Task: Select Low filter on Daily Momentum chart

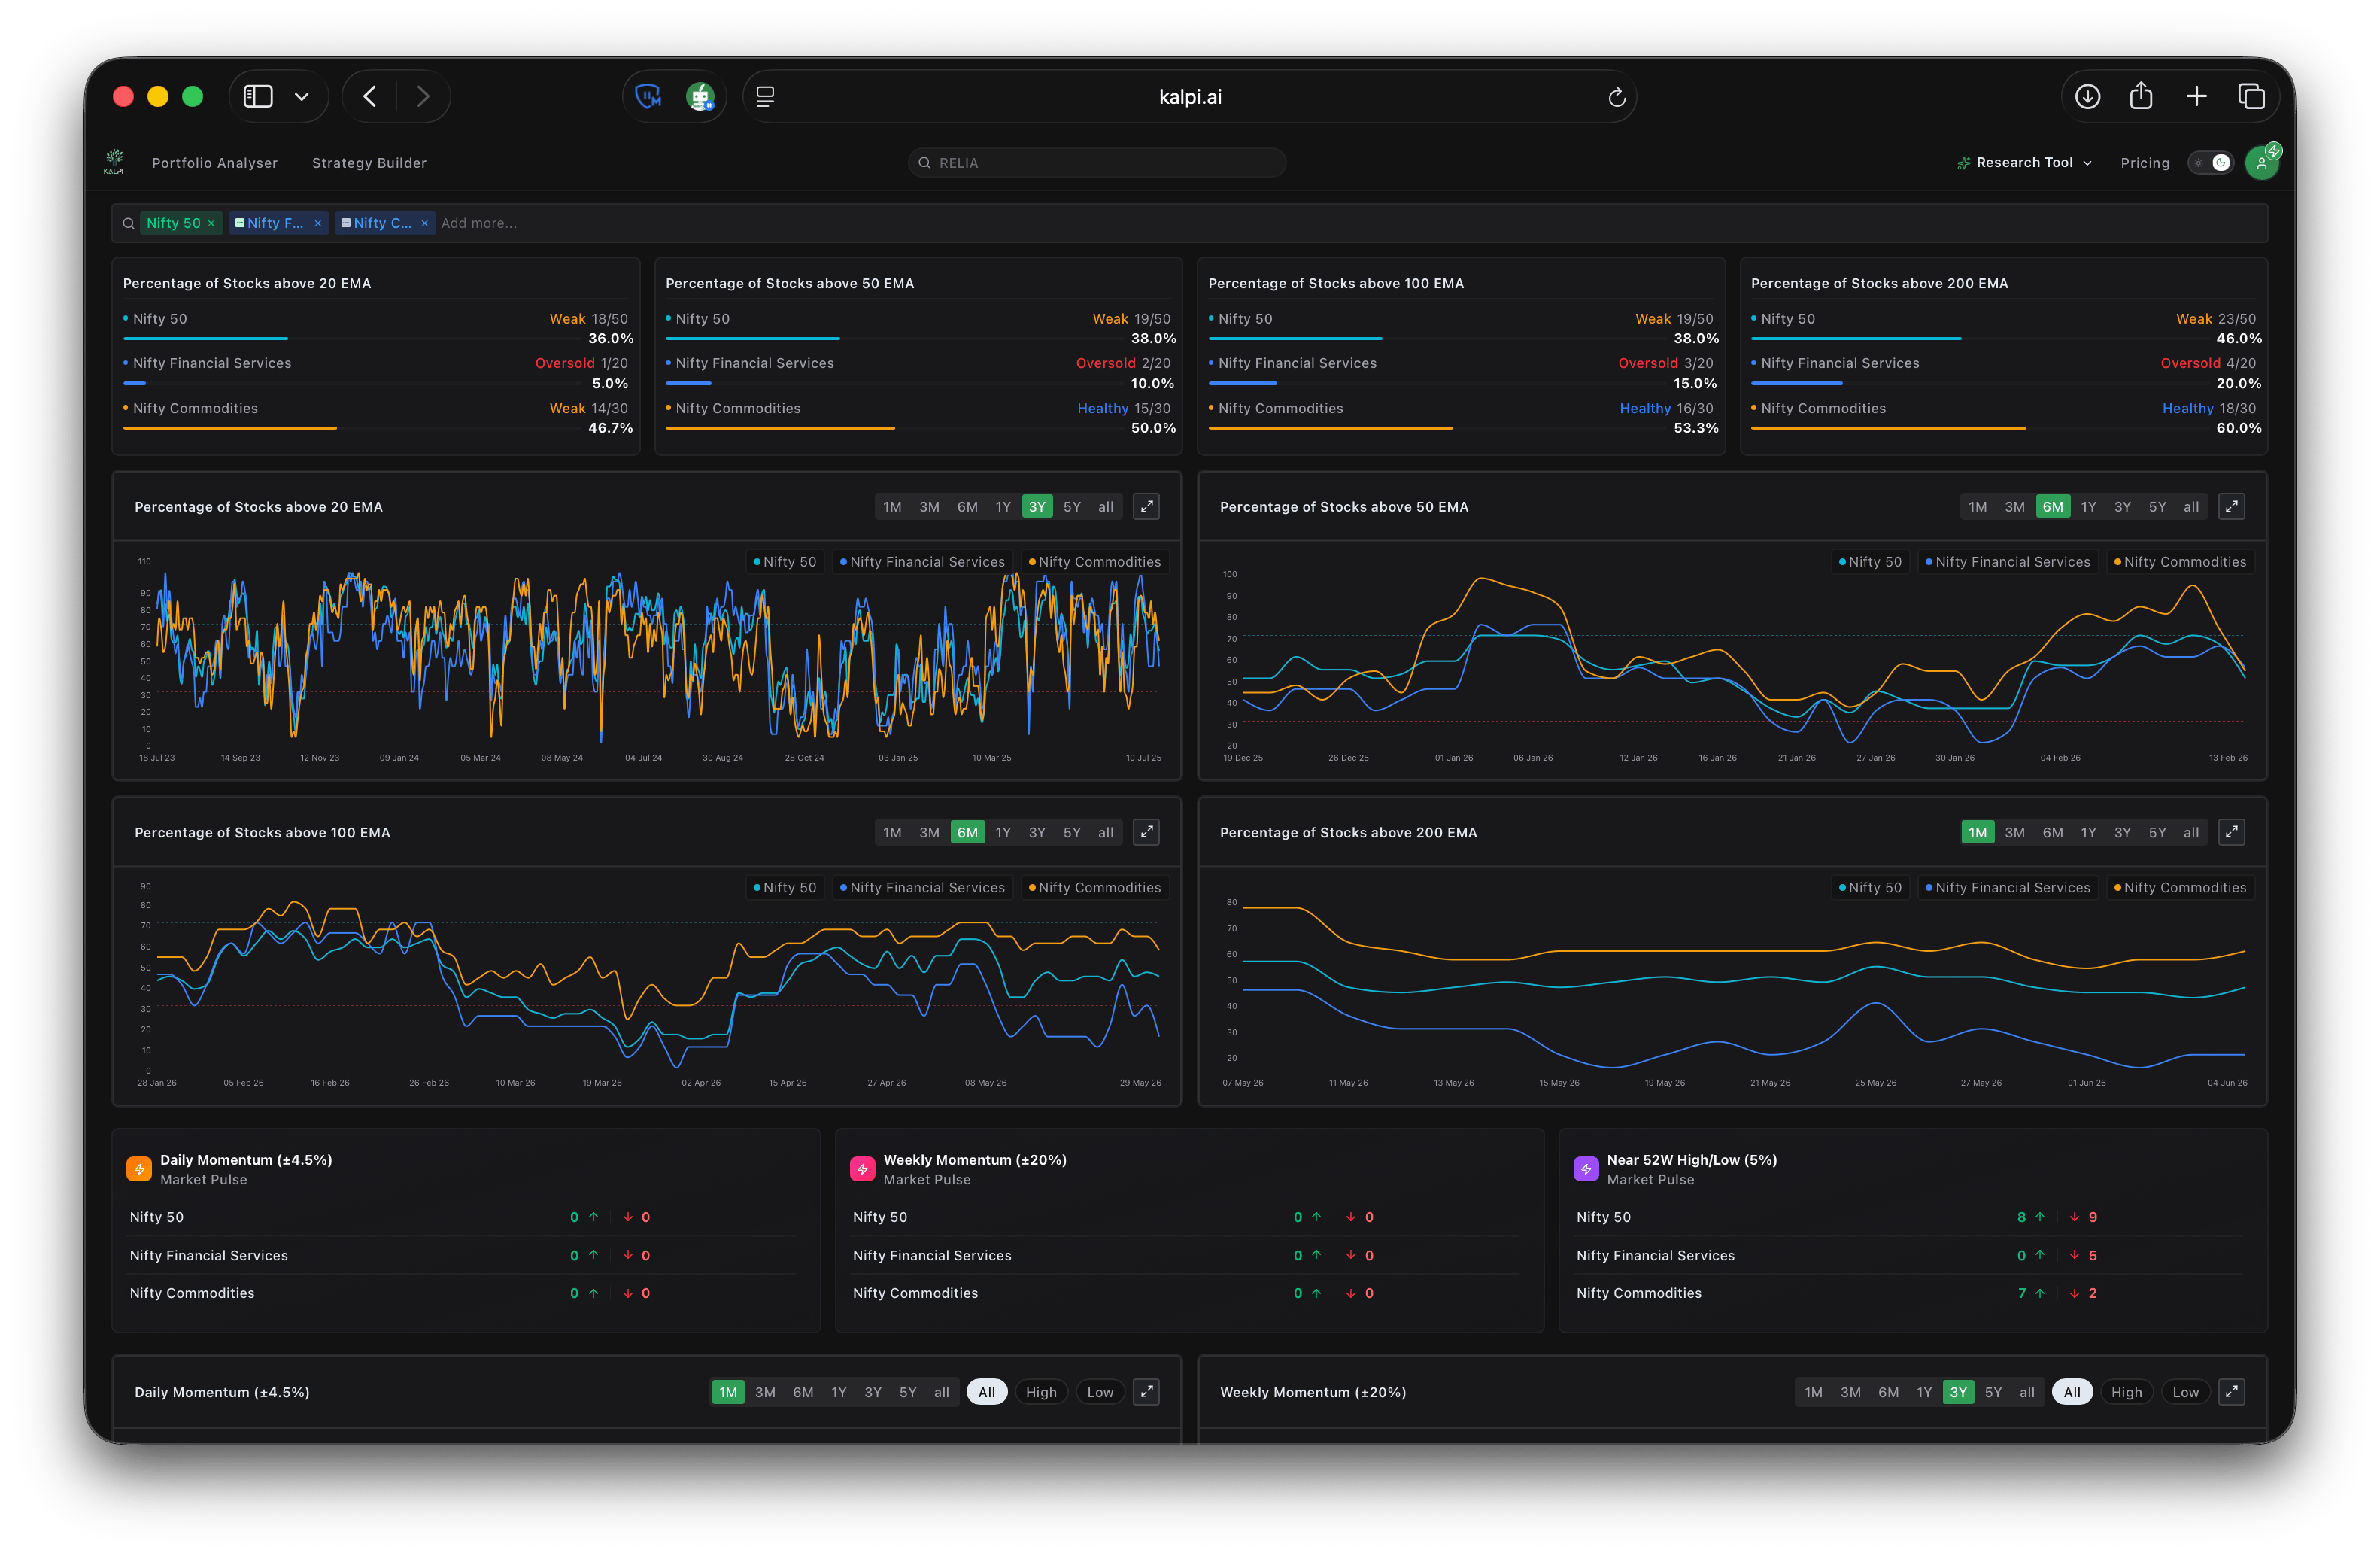Action: pos(1100,1392)
